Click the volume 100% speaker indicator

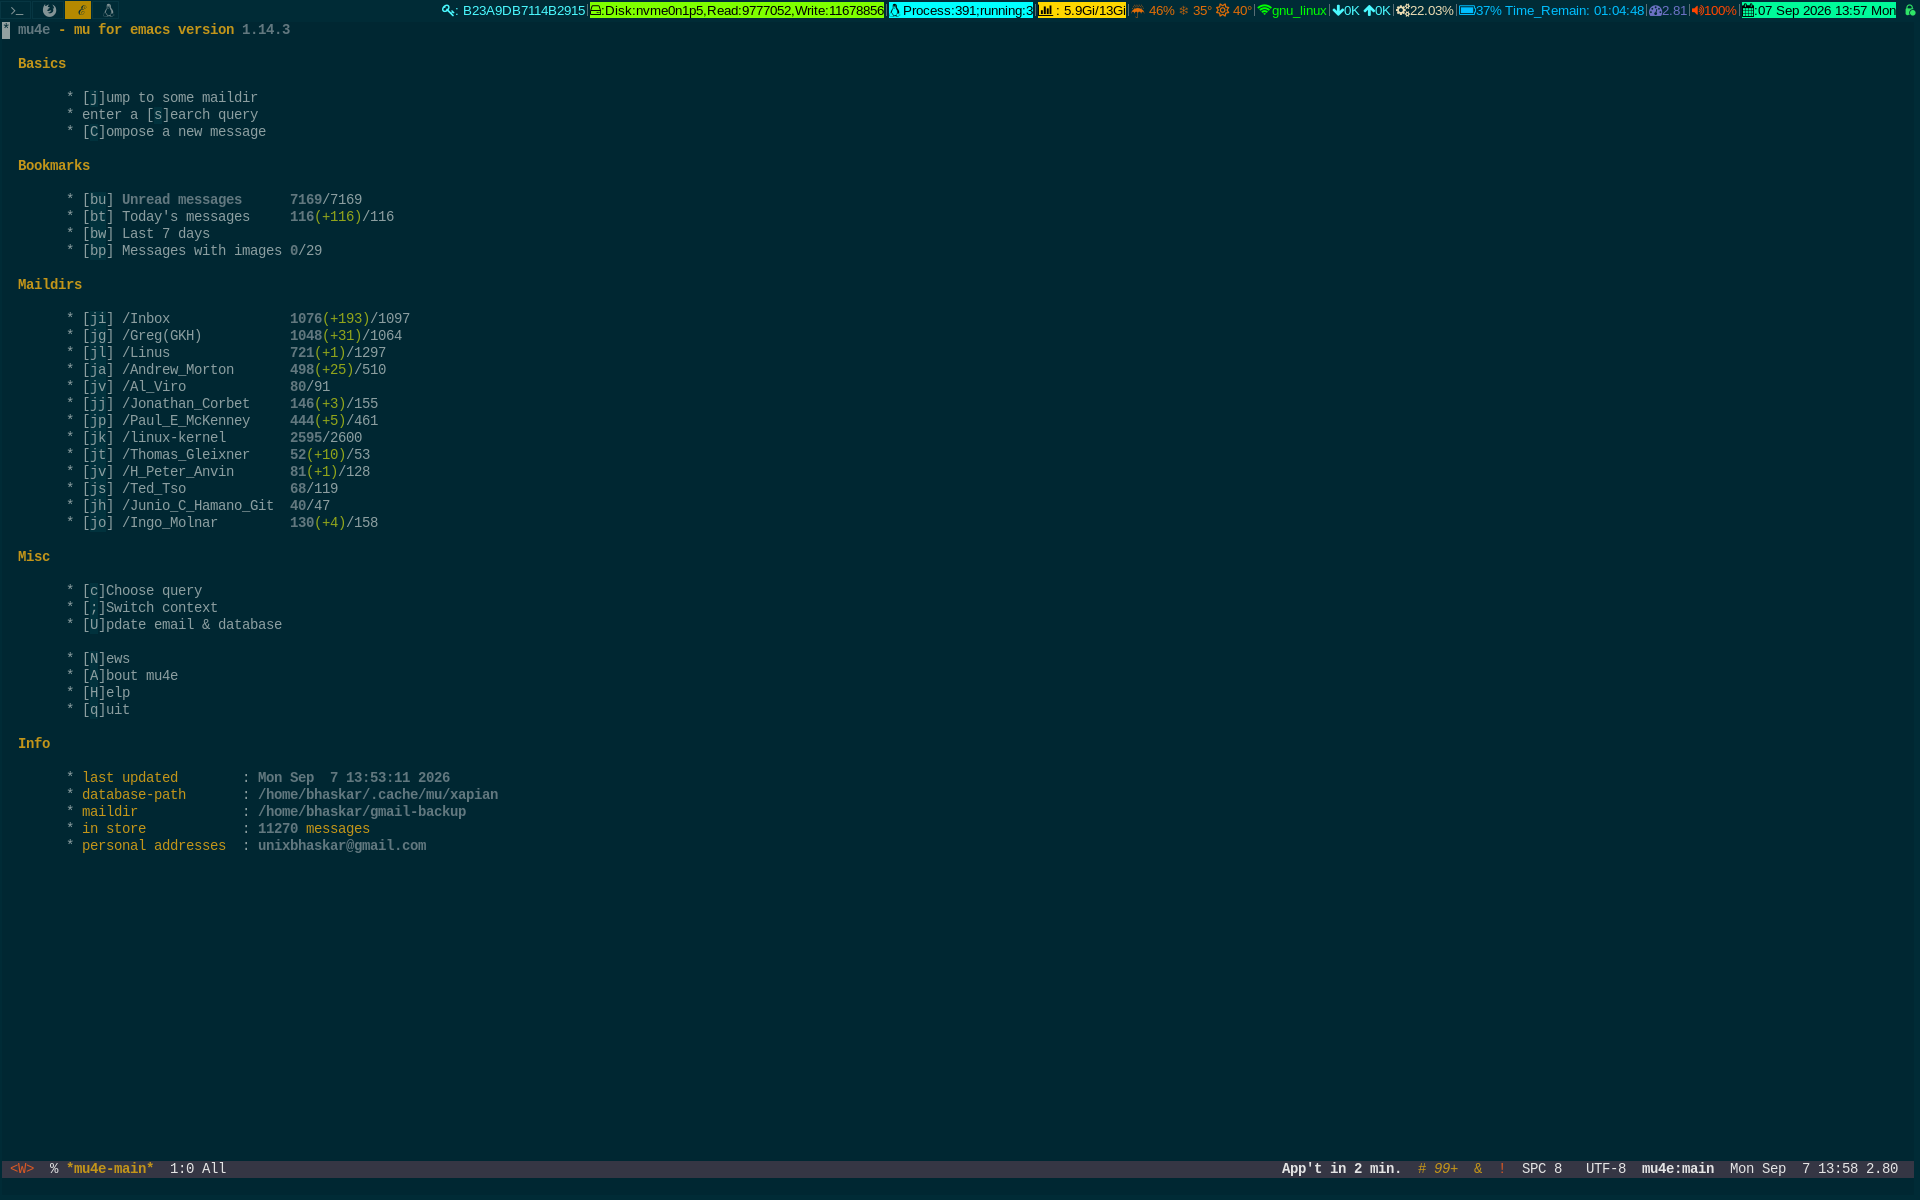(x=1713, y=10)
